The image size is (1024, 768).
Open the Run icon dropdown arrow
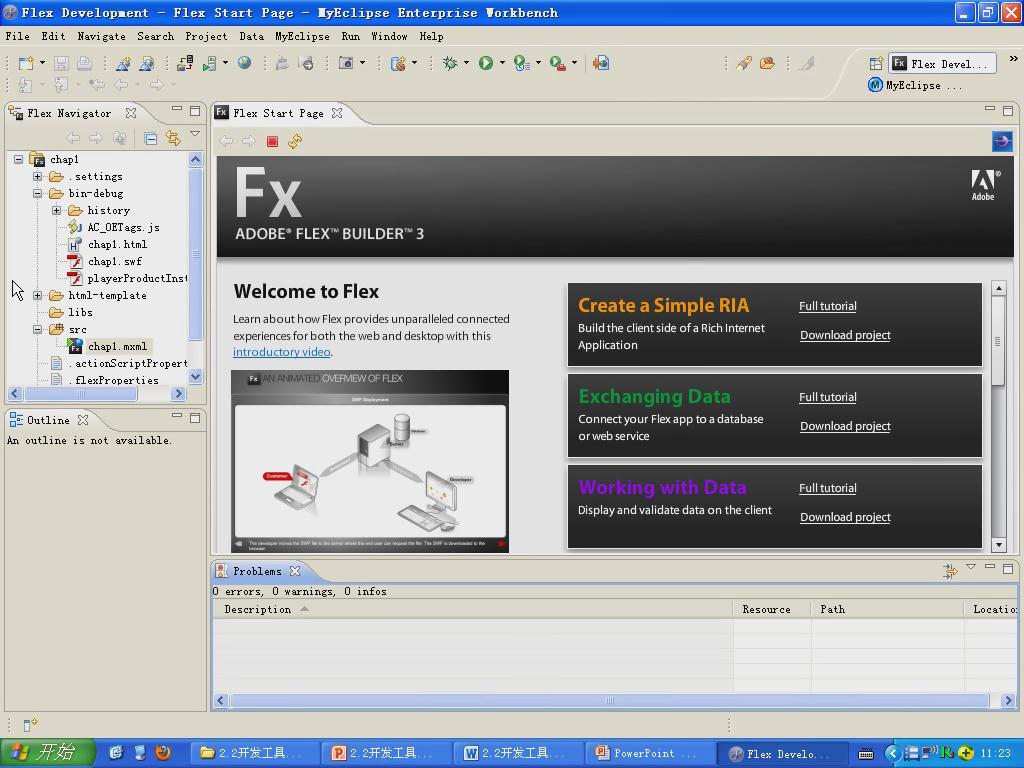(502, 63)
